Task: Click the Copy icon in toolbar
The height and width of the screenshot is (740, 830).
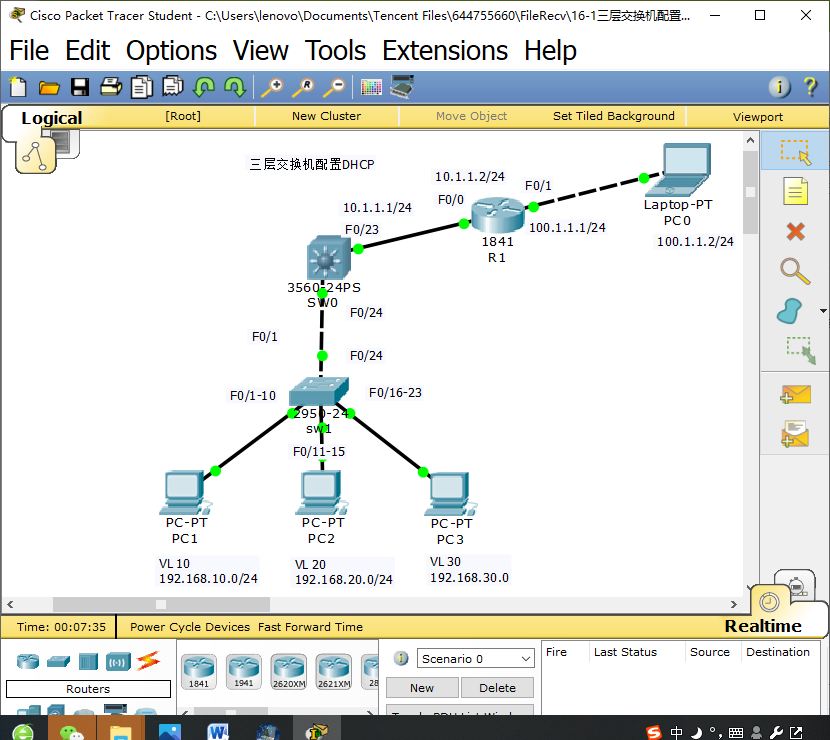Action: [142, 87]
